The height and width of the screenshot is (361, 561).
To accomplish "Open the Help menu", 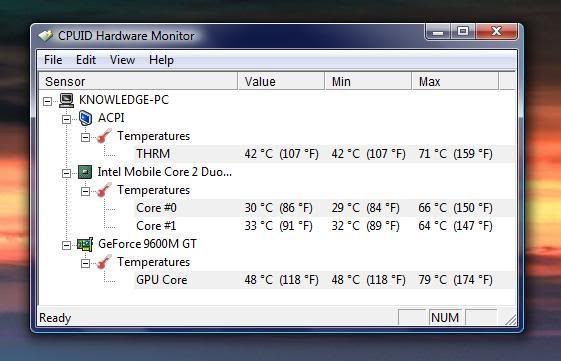I will [161, 60].
